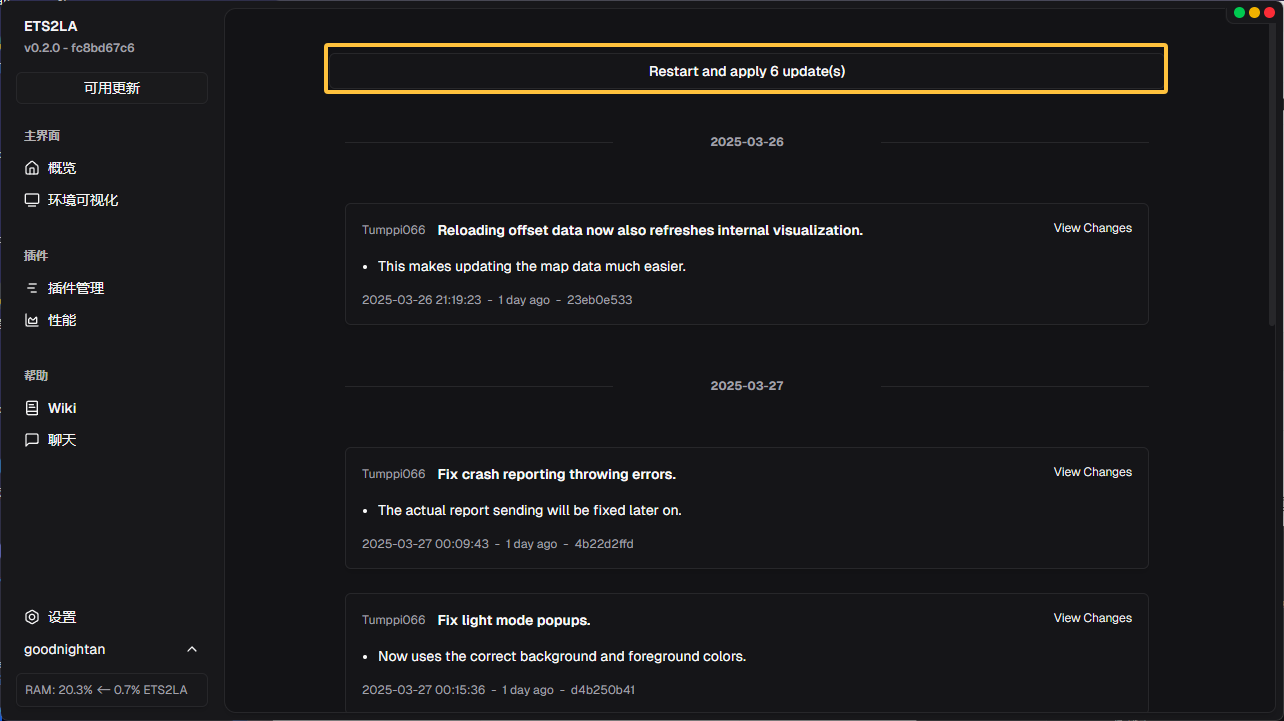Click the yellow window control dot

(1254, 13)
